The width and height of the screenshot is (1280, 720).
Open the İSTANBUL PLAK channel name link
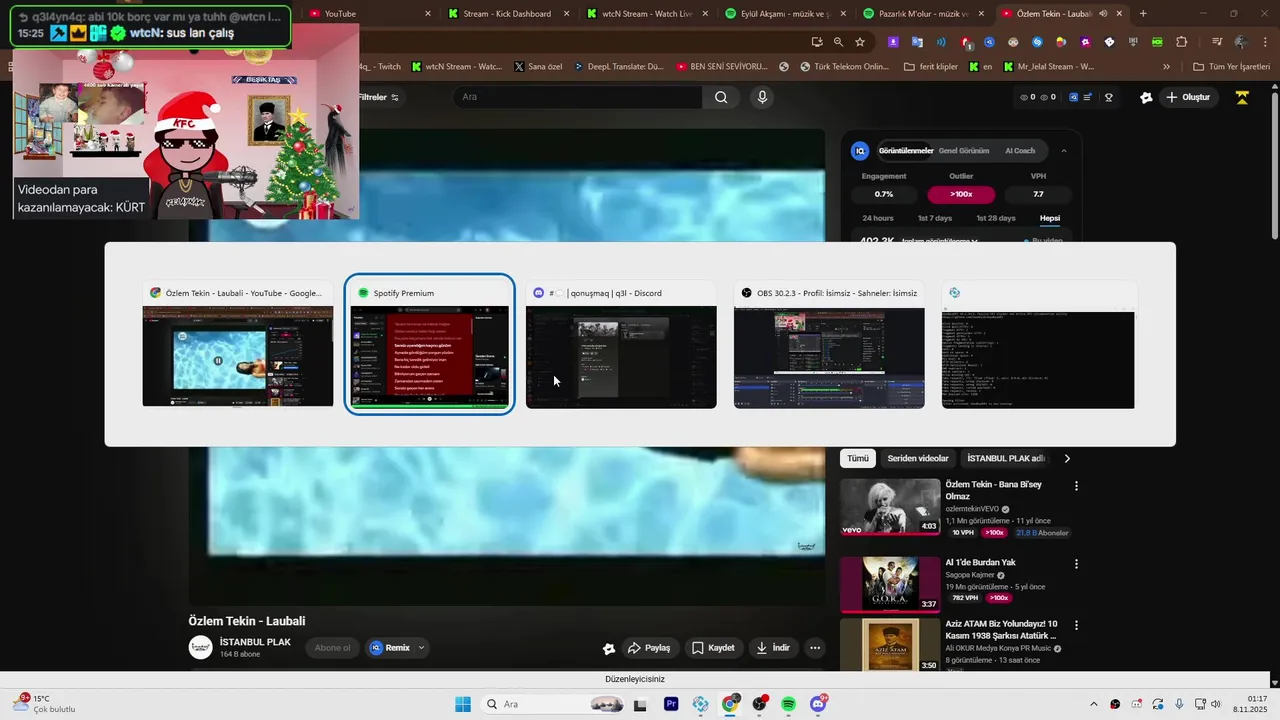click(x=255, y=642)
